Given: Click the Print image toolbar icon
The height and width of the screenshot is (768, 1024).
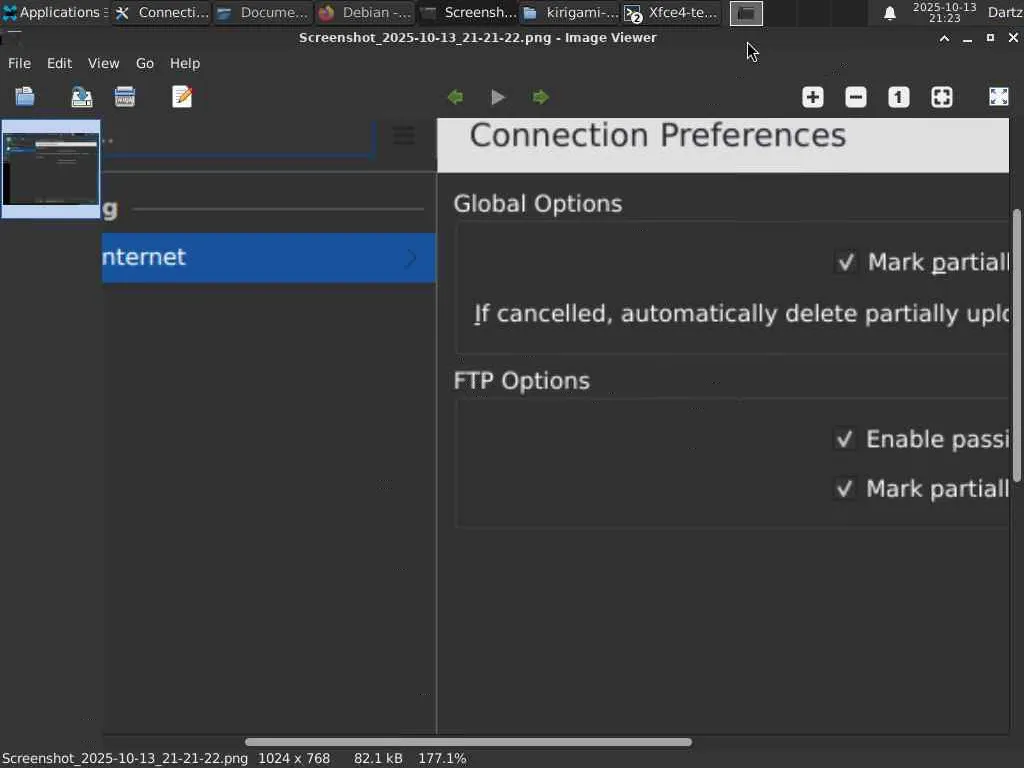Looking at the screenshot, I should click(125, 97).
